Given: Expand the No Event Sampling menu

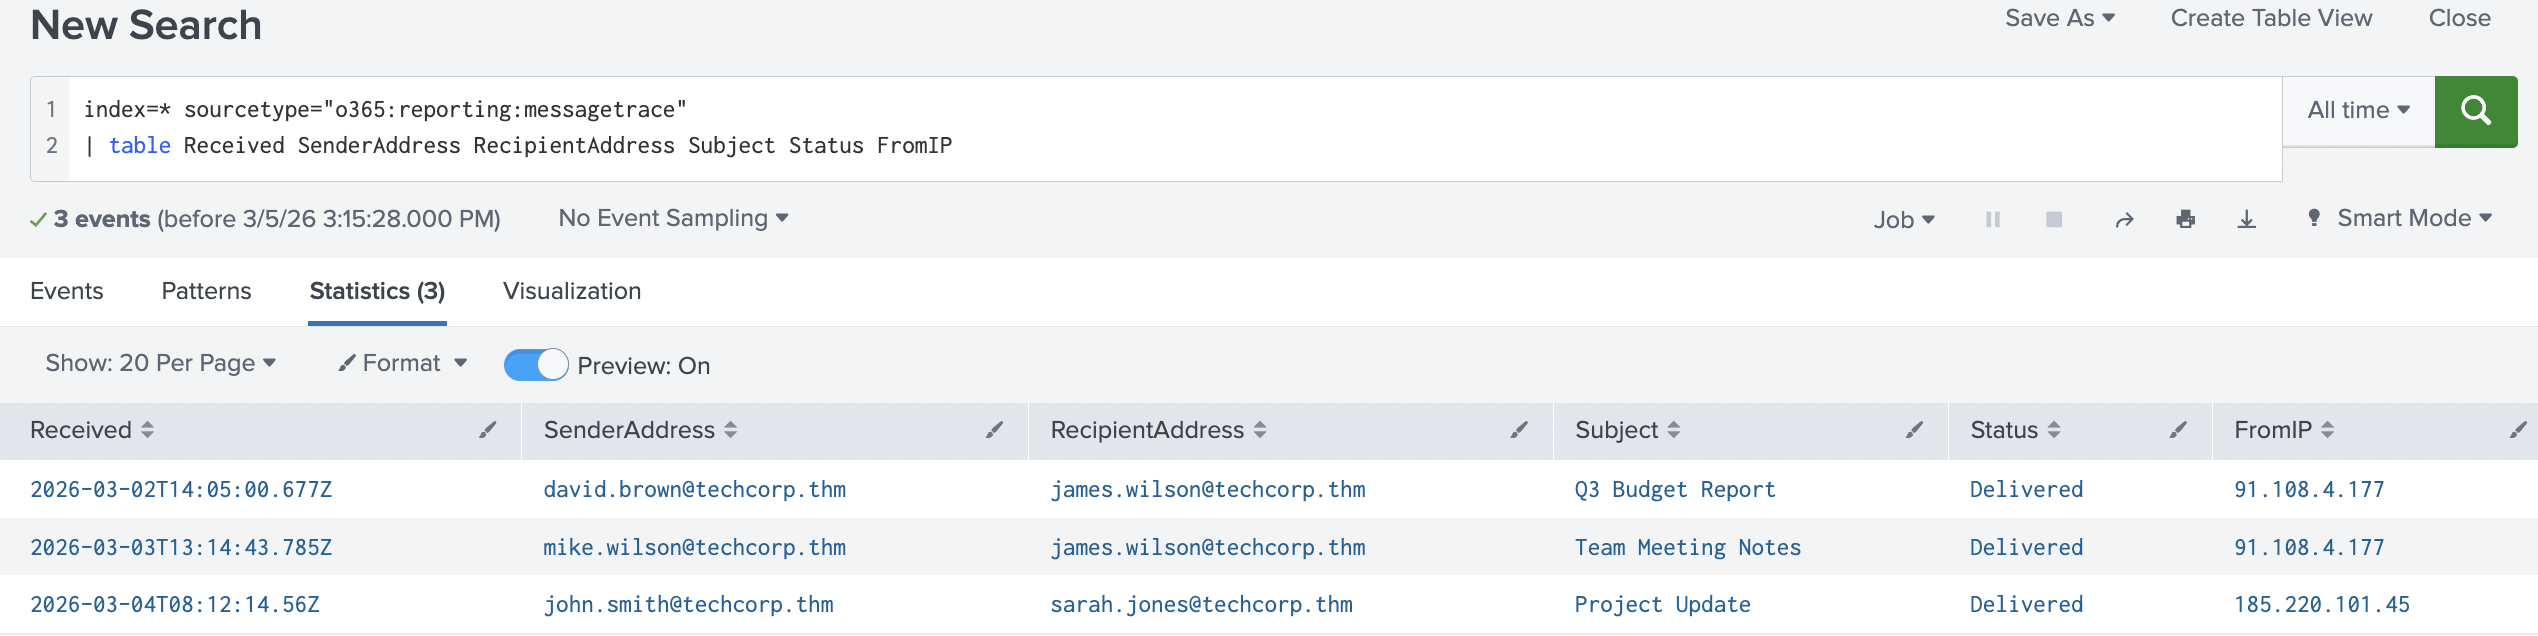Looking at the screenshot, I should tap(673, 218).
